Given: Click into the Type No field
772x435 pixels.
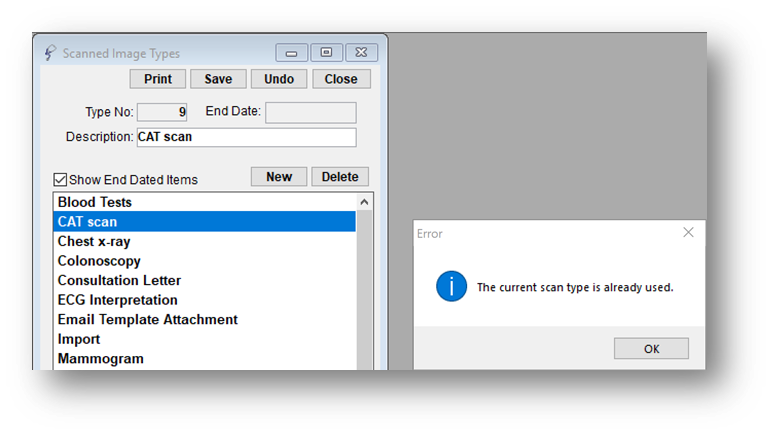Looking at the screenshot, I should coord(162,112).
